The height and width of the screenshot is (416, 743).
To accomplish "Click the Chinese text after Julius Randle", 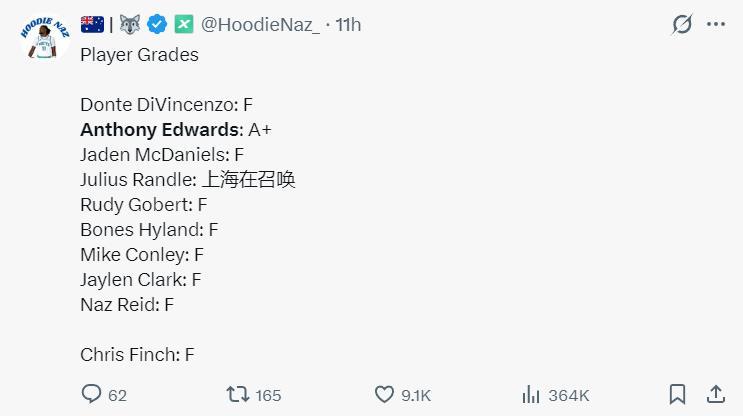I will click(x=248, y=180).
